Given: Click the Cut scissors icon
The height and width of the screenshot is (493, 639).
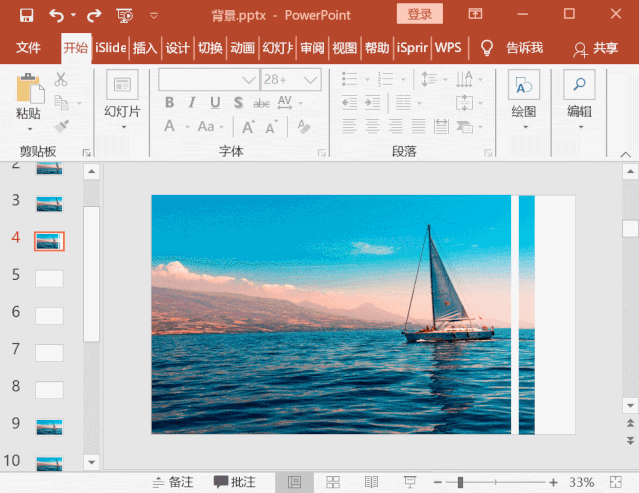Looking at the screenshot, I should [x=61, y=80].
